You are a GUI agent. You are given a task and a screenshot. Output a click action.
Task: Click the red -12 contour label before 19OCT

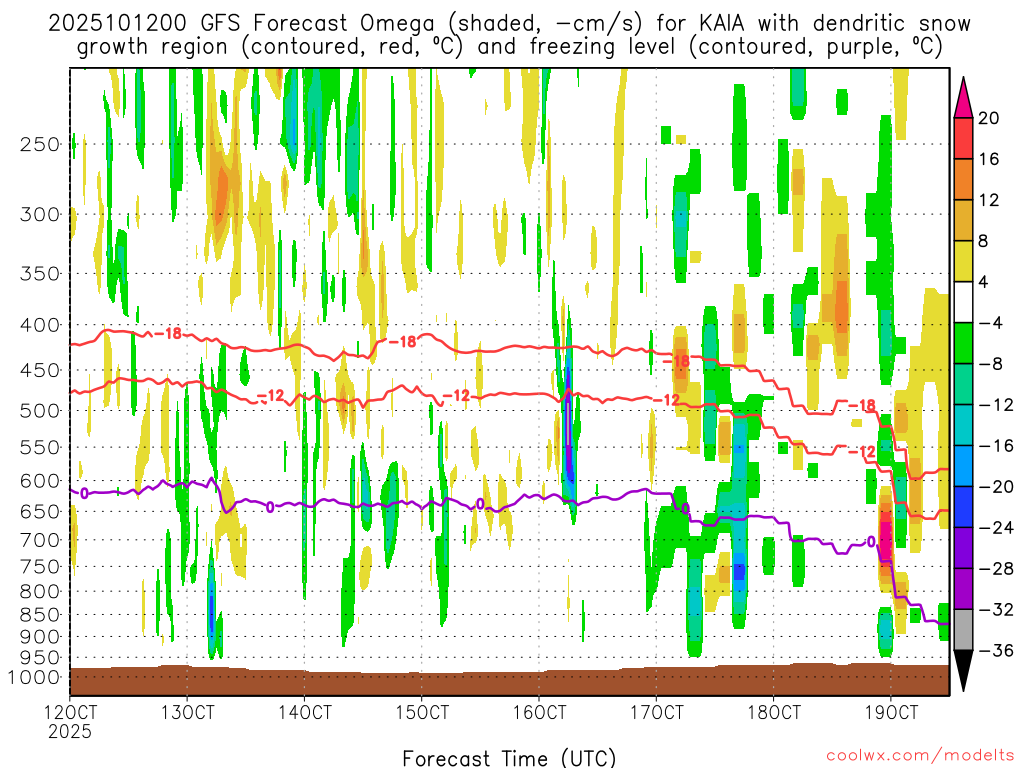[x=861, y=452]
